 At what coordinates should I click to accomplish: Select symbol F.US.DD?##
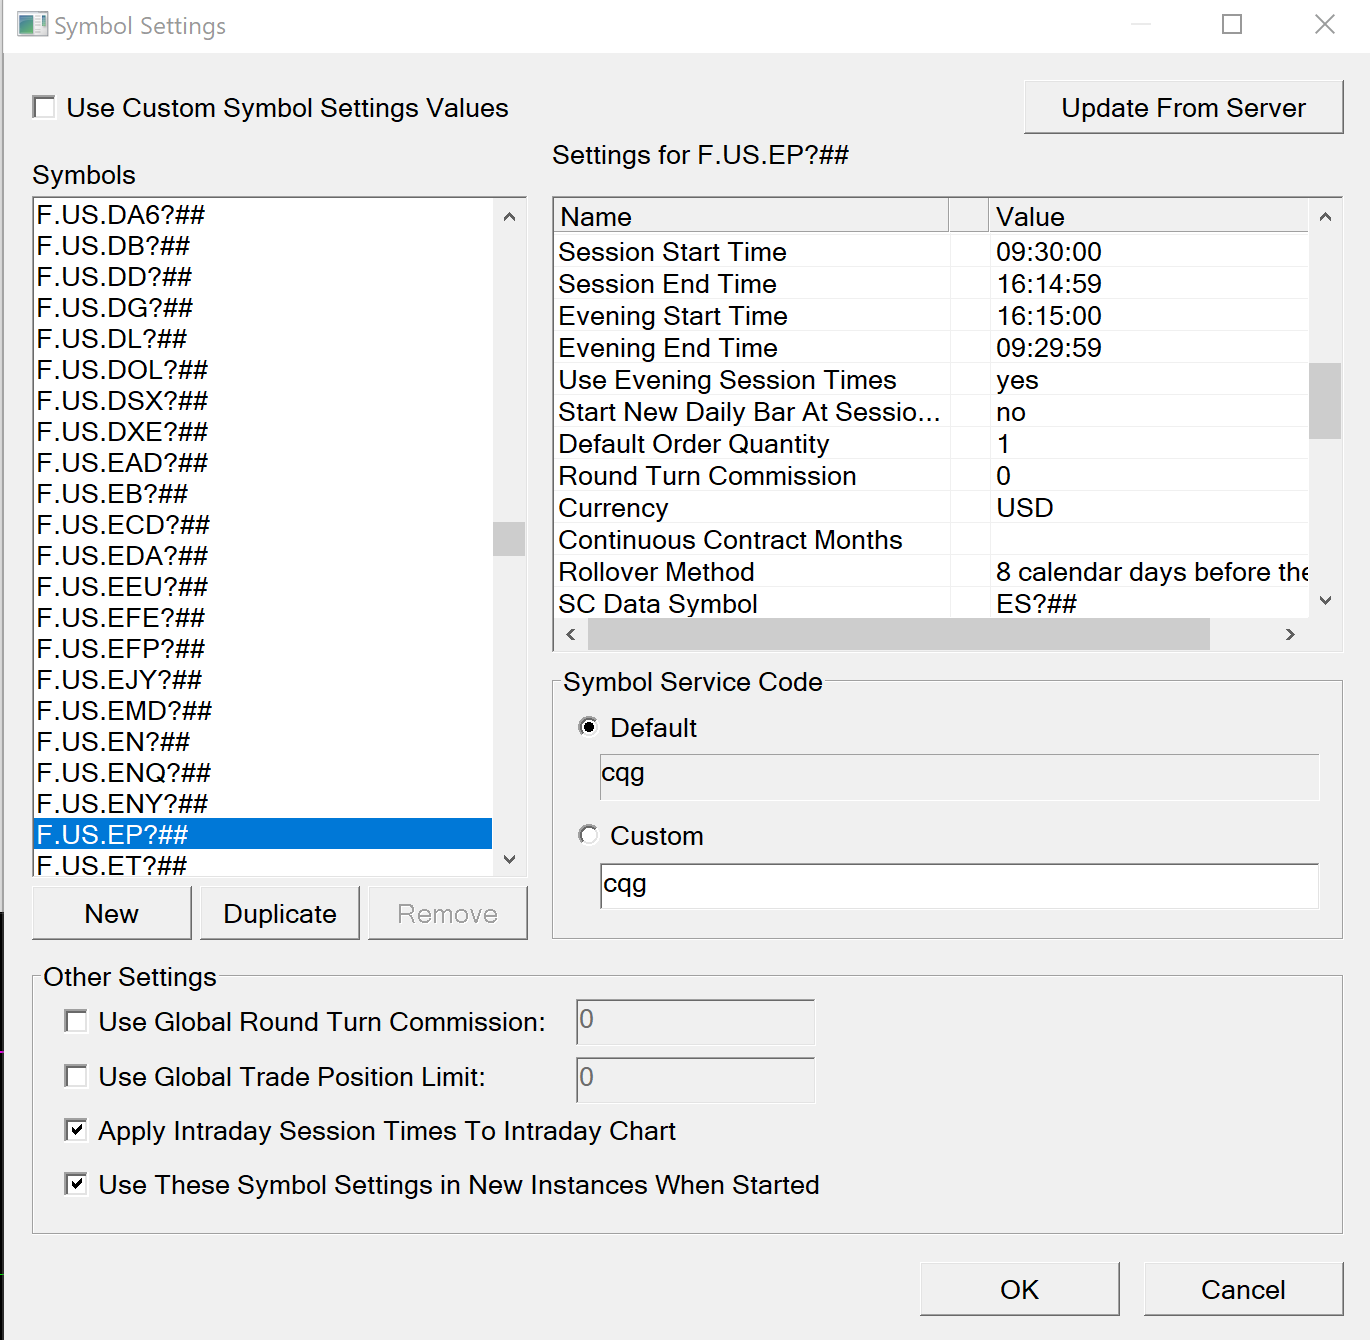(x=263, y=277)
